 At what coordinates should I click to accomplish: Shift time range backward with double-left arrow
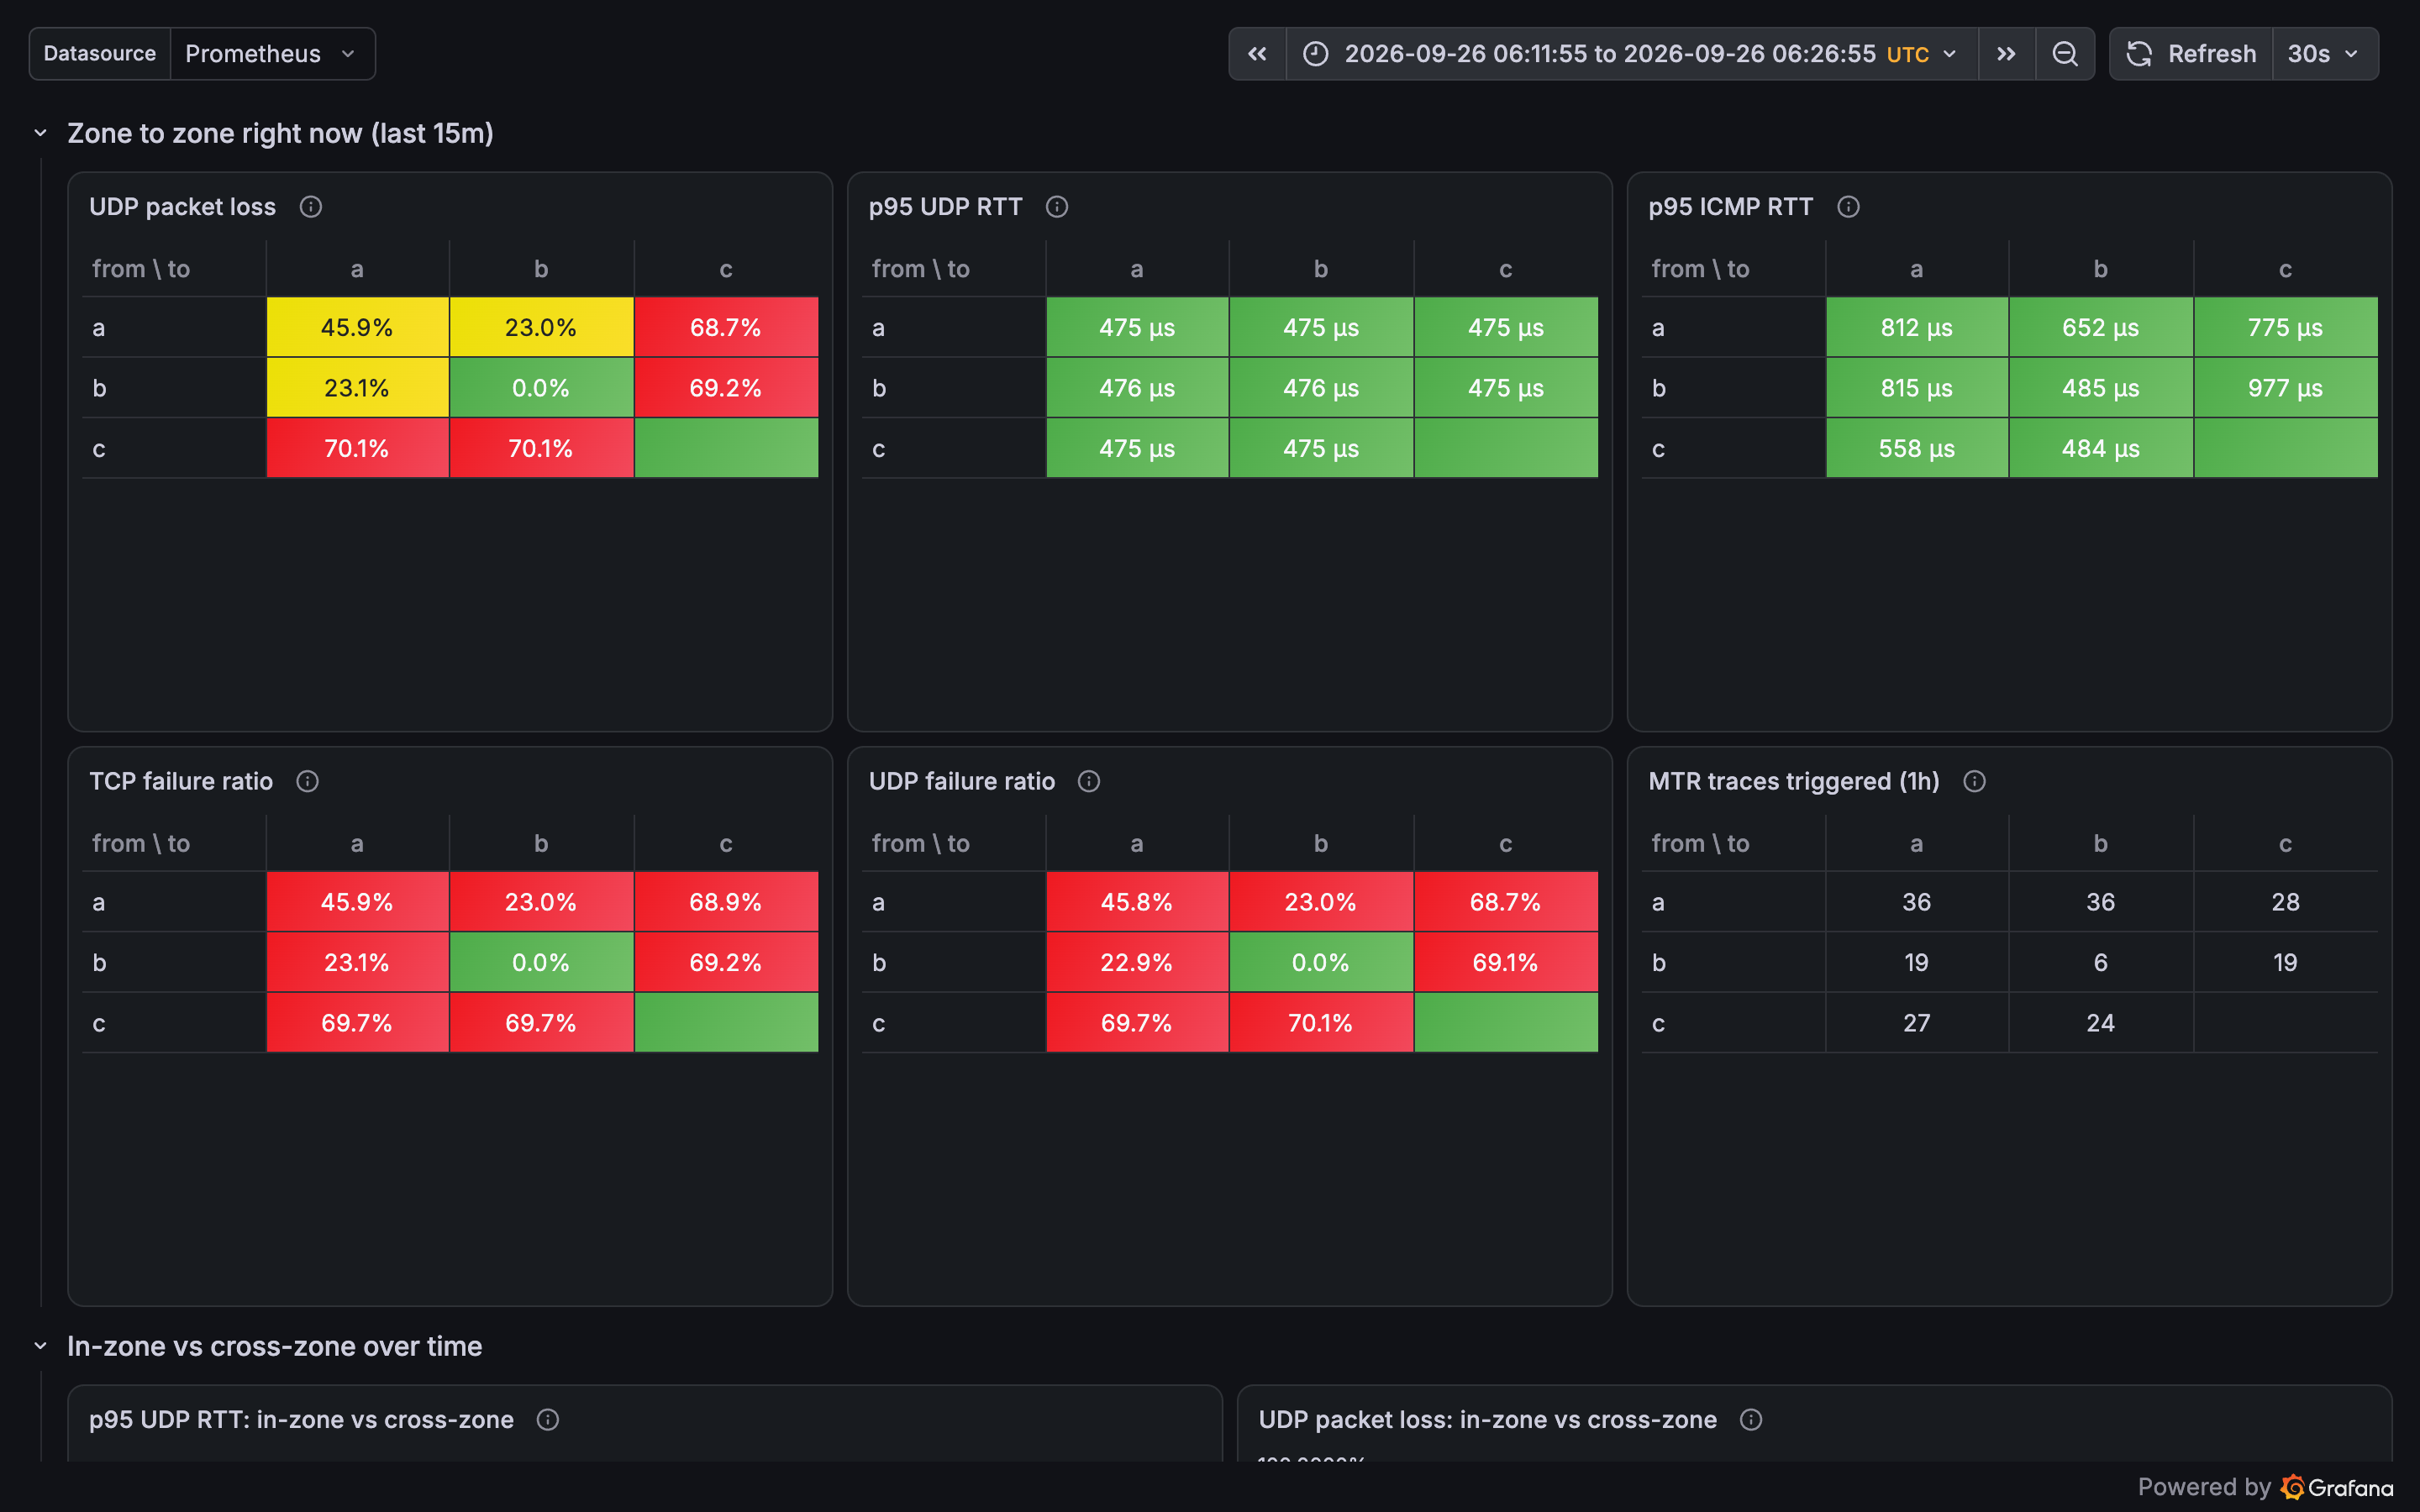click(1257, 54)
